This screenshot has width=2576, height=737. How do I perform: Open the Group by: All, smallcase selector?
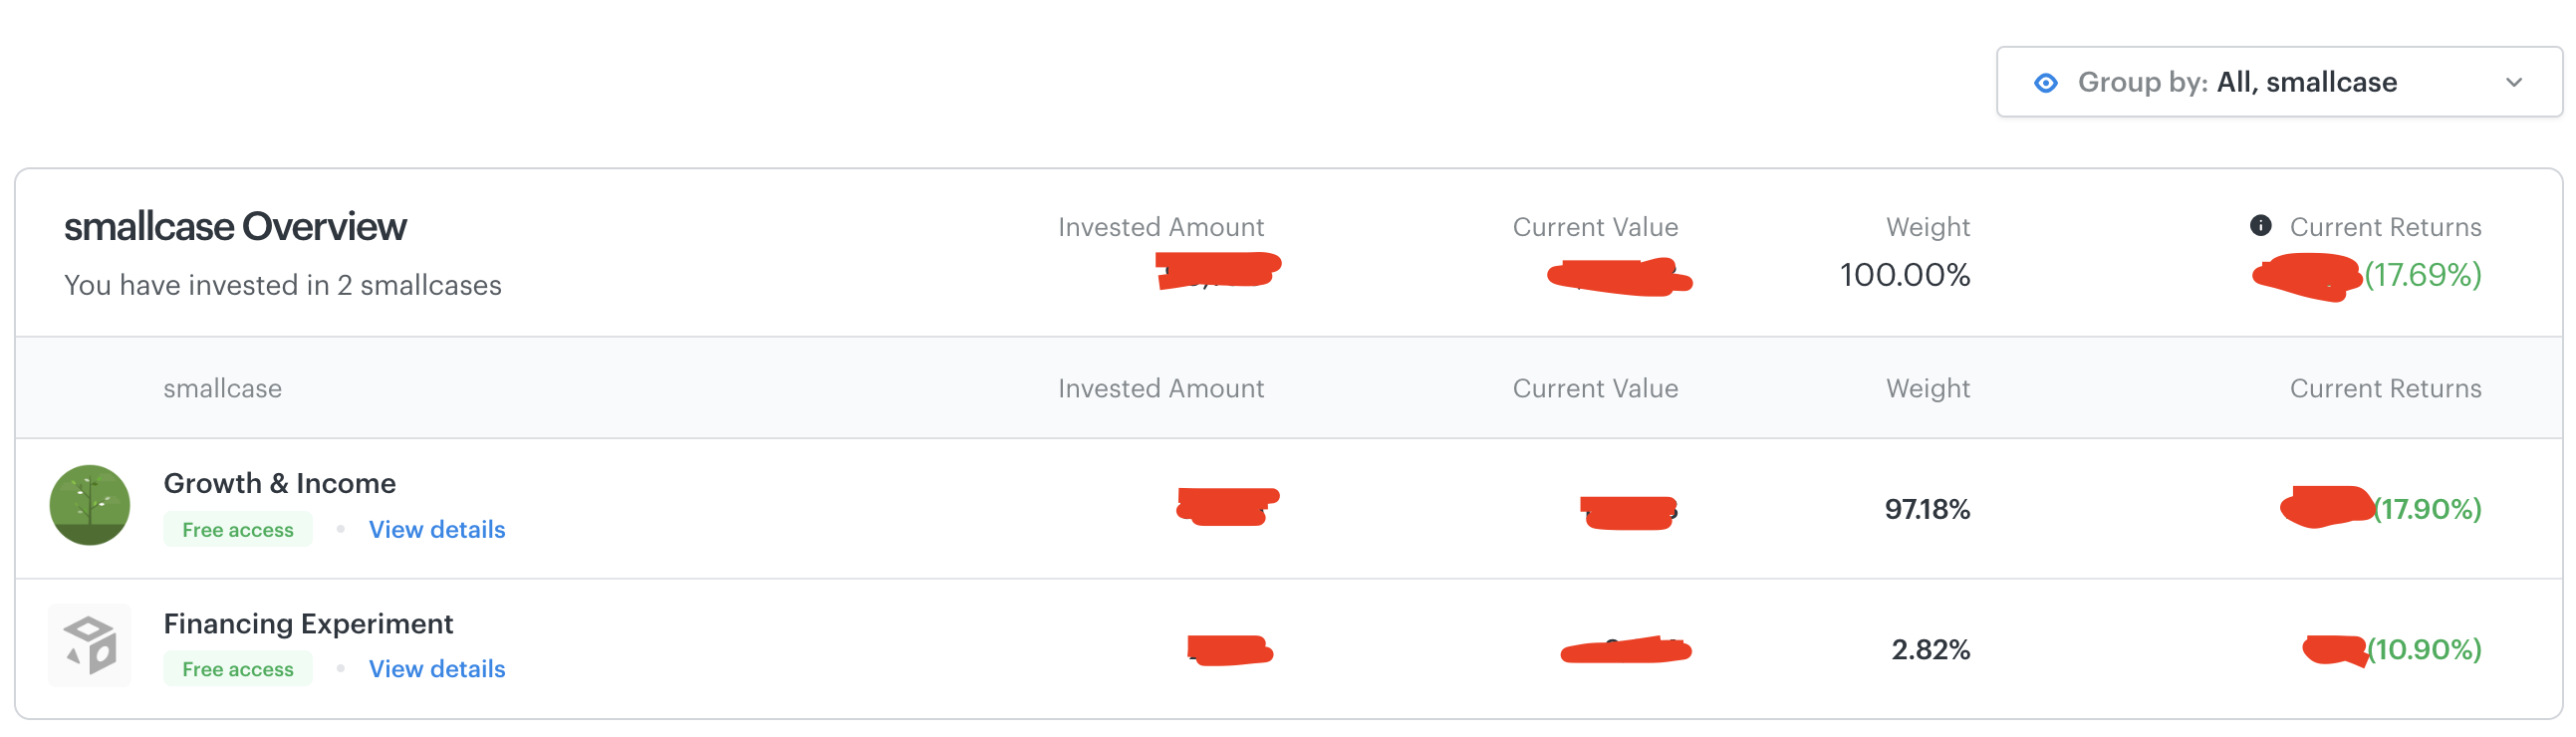2279,82
